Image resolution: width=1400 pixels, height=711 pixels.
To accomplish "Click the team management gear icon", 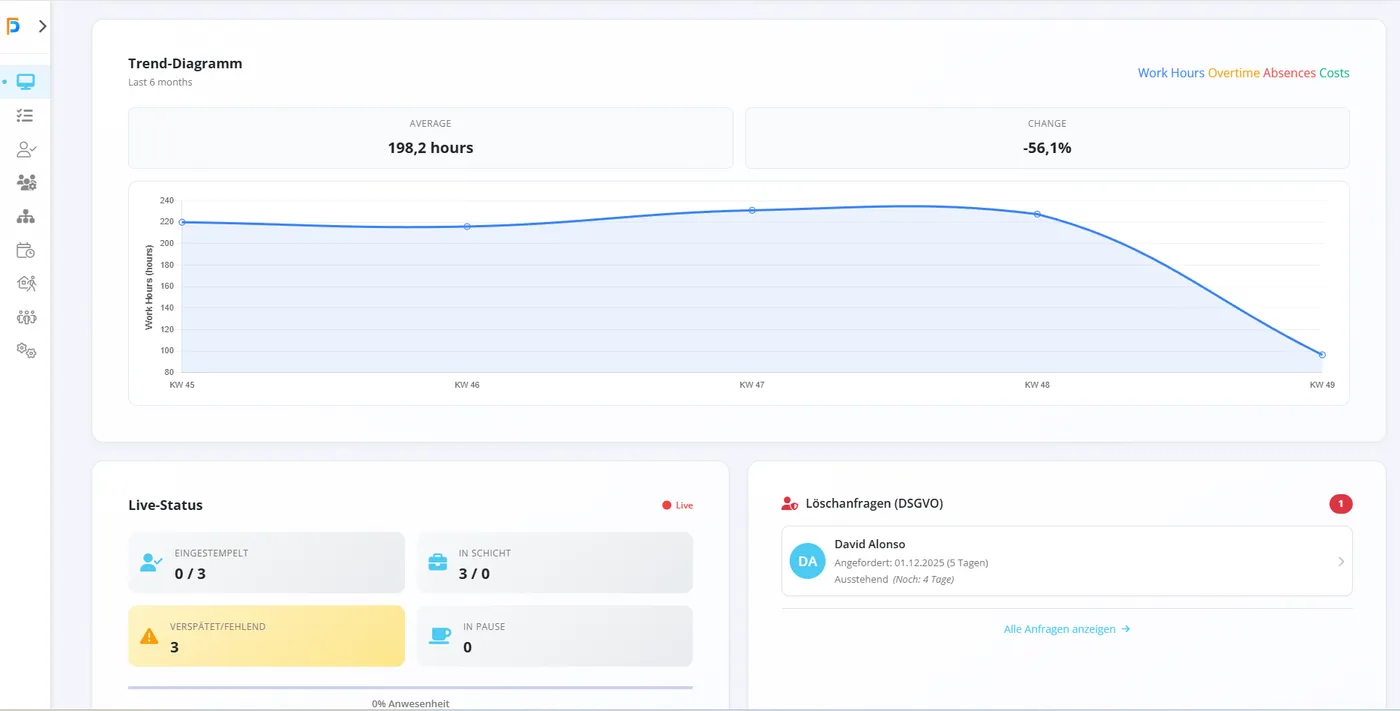I will tap(25, 181).
